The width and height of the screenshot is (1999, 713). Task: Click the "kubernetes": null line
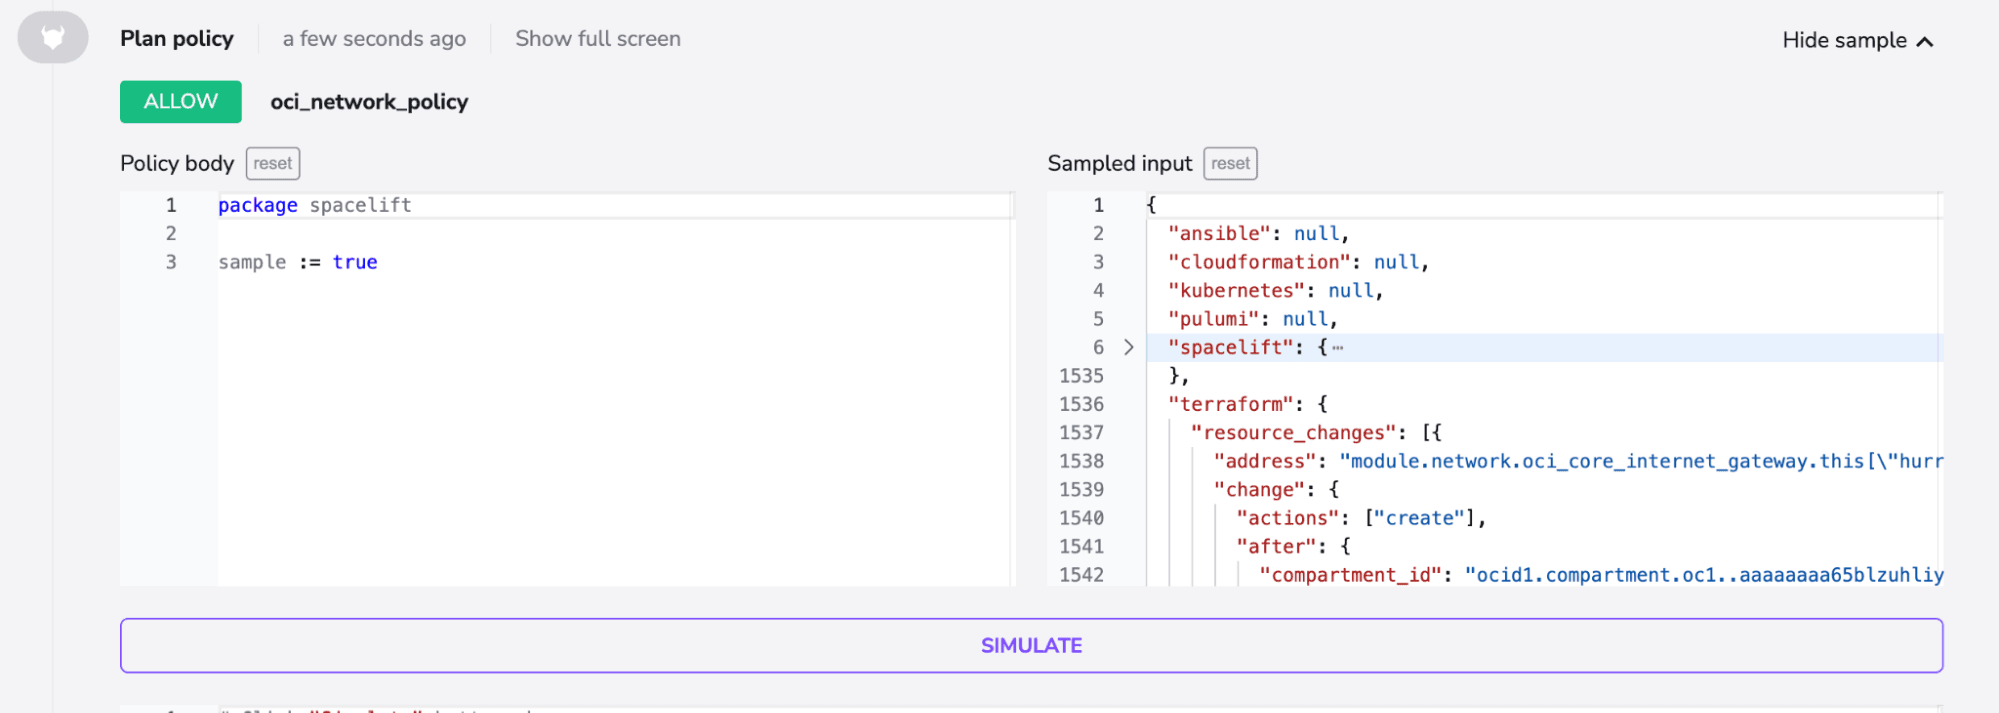point(1275,291)
